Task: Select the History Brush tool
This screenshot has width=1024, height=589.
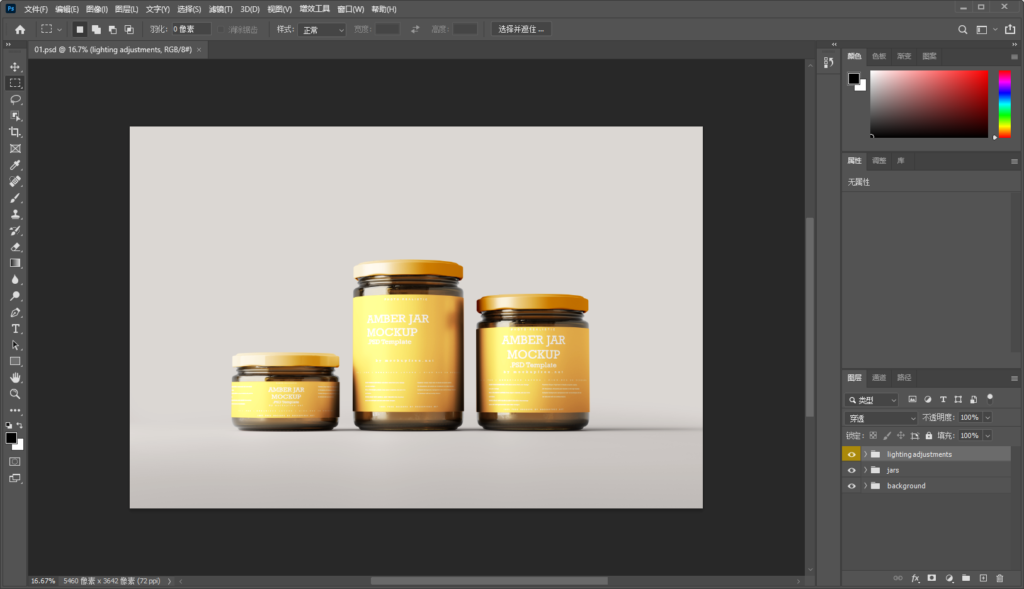Action: coord(15,231)
